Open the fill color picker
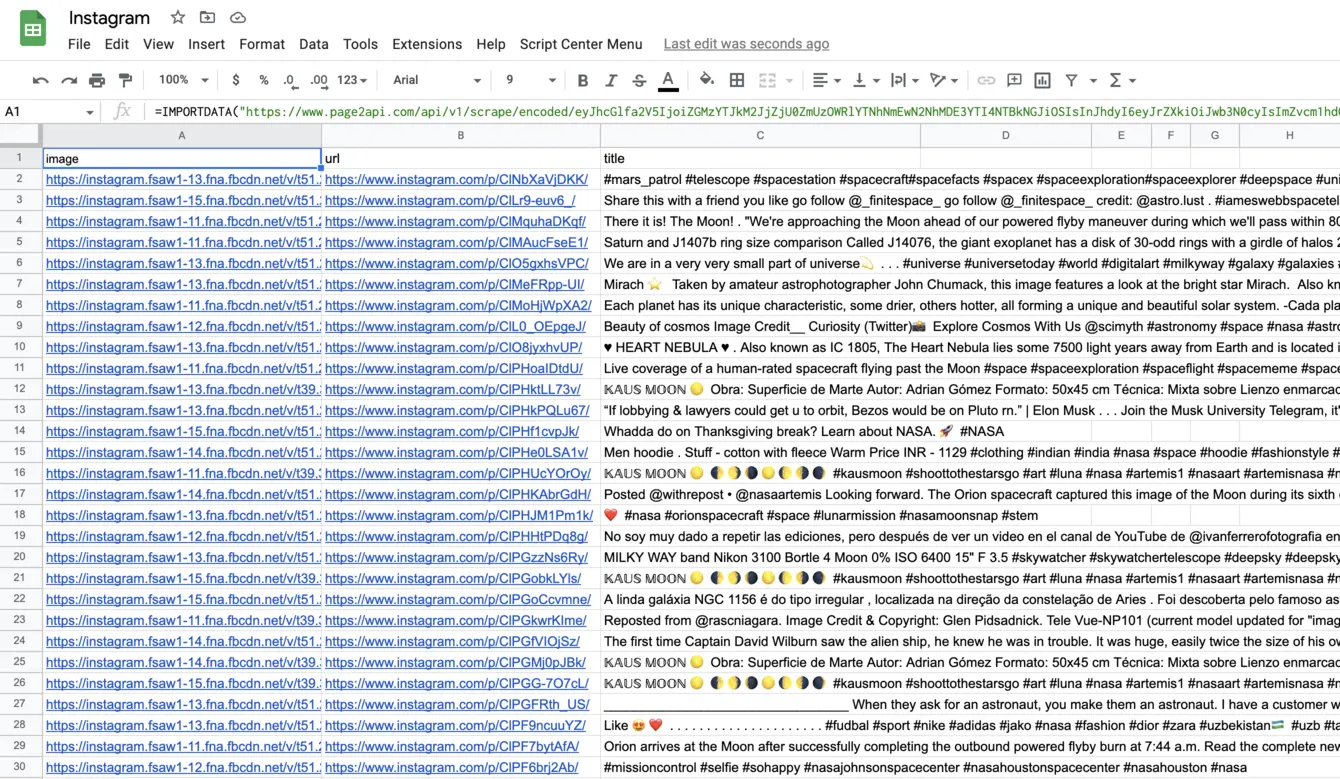Viewport: 1340px width, 779px height. click(x=707, y=80)
